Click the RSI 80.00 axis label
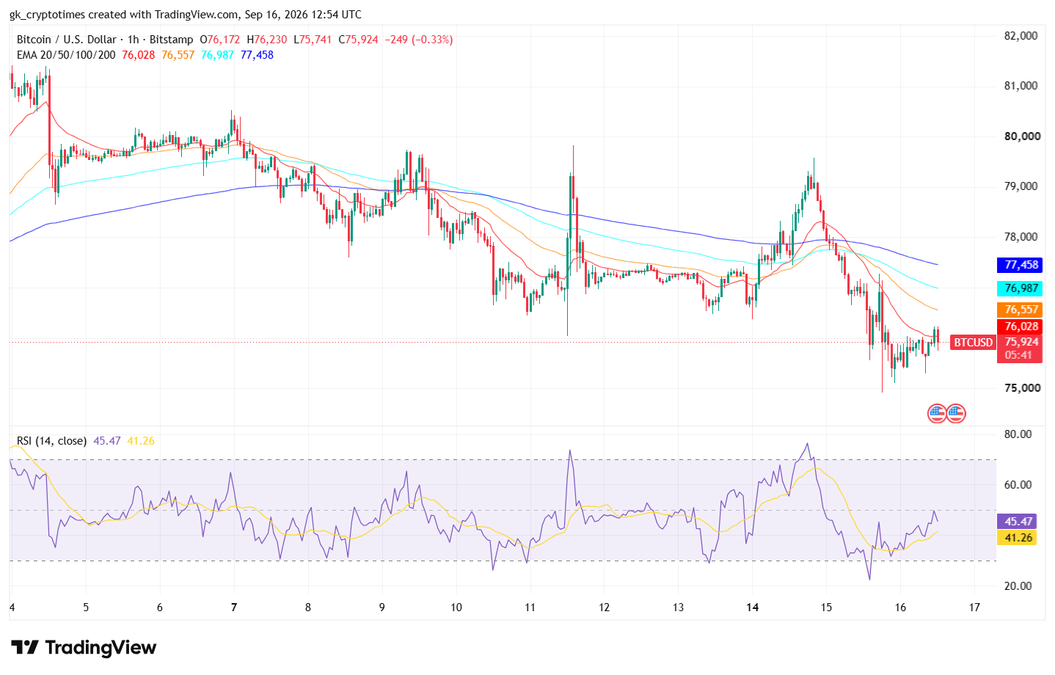 1017,434
